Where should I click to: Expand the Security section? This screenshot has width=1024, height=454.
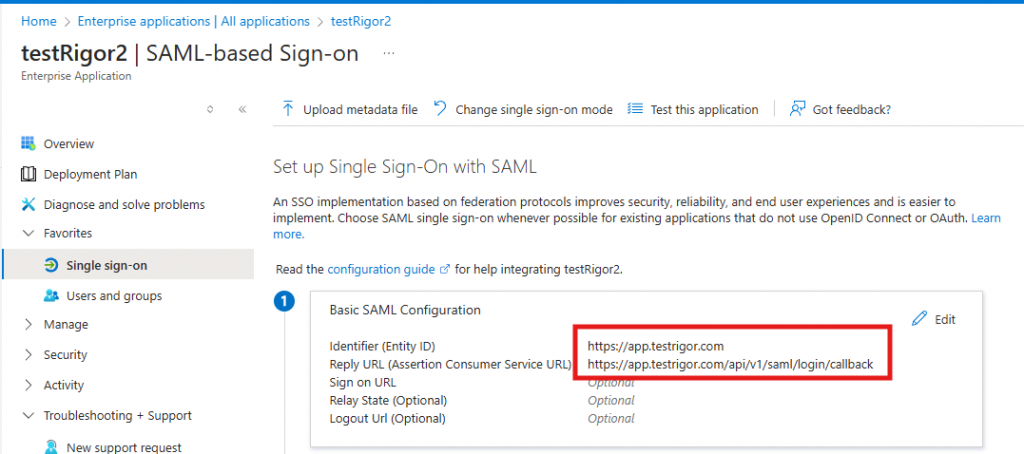[x=27, y=355]
